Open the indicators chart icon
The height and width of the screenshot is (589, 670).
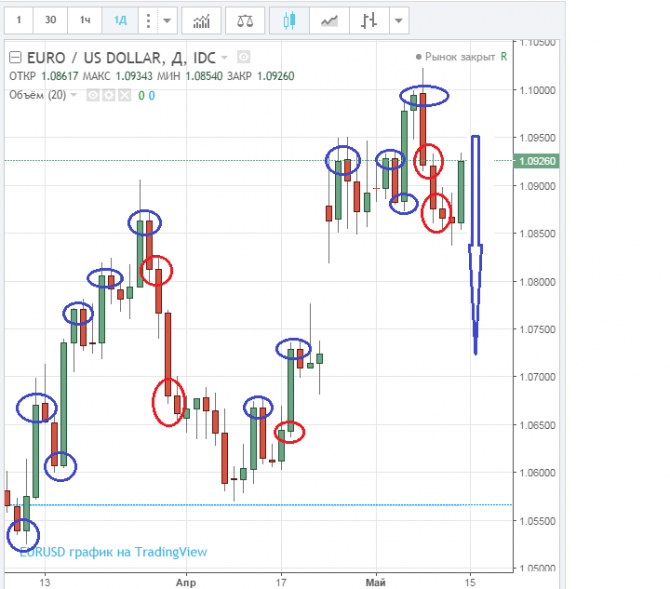[201, 20]
